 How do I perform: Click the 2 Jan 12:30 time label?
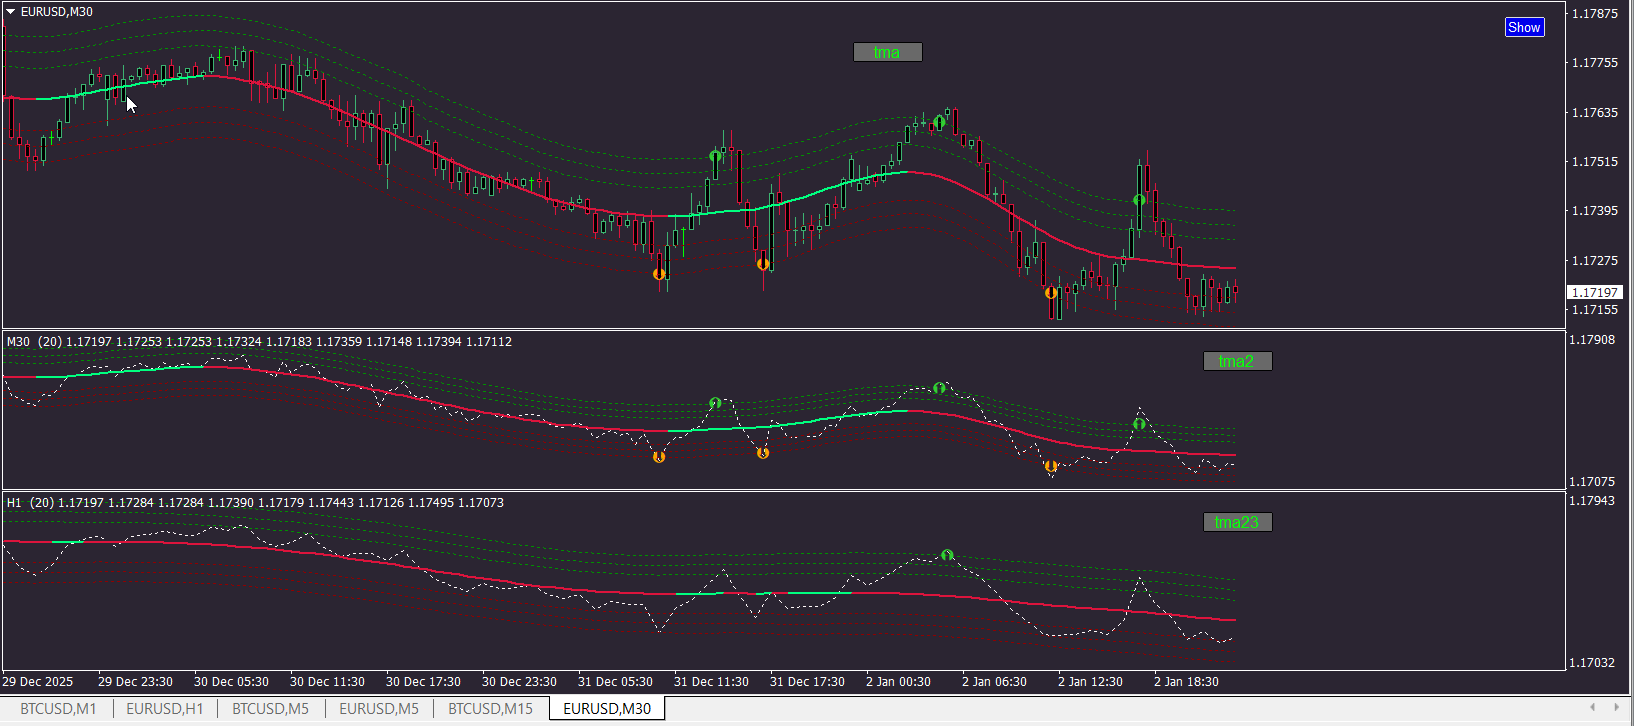pos(1090,682)
